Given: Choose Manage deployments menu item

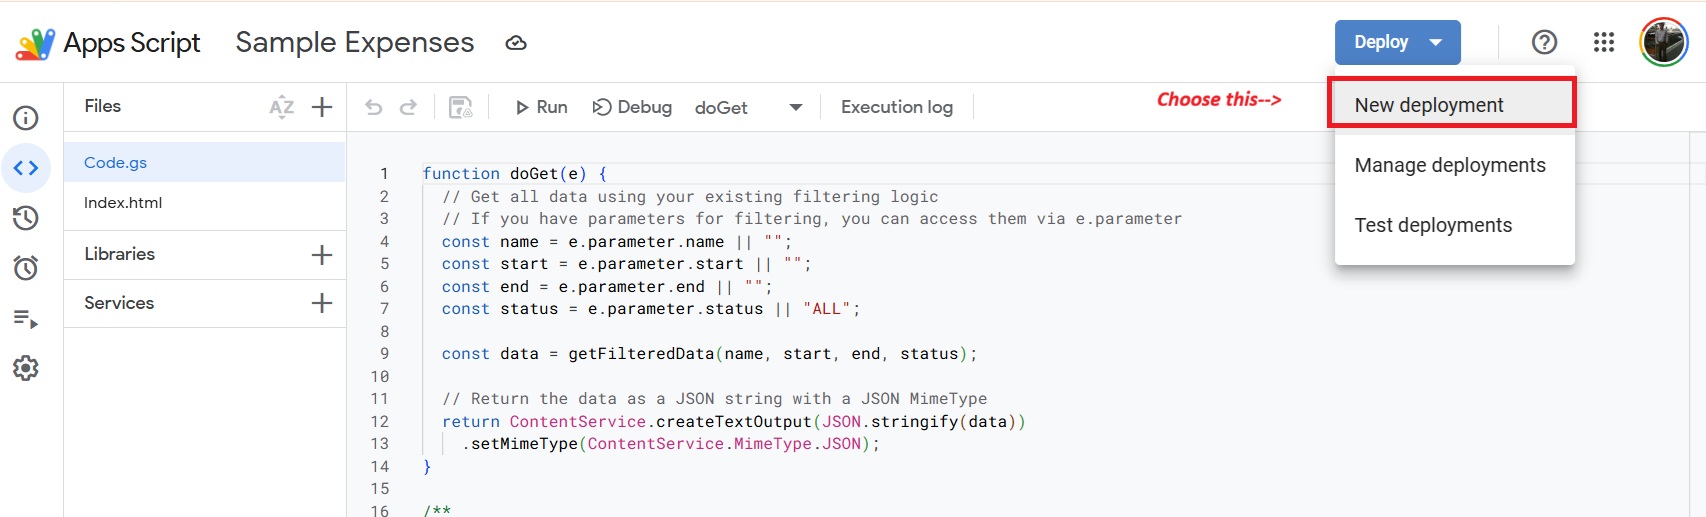Looking at the screenshot, I should (x=1450, y=165).
